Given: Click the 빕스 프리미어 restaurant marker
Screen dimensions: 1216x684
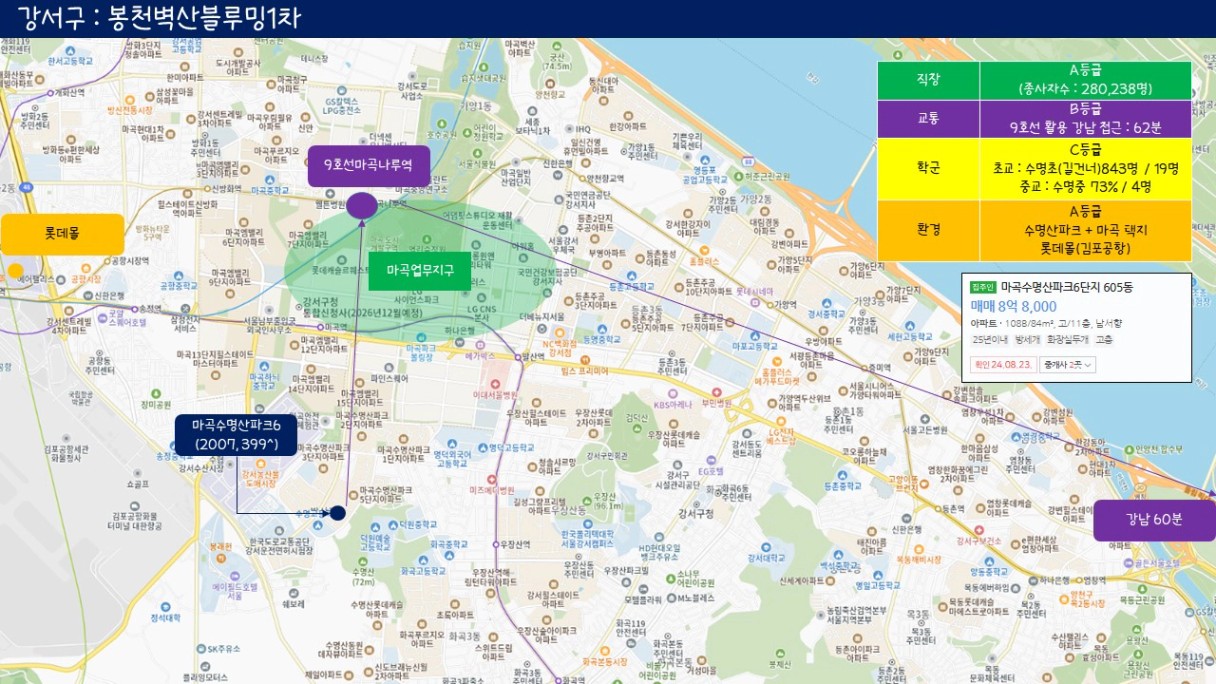Looking at the screenshot, I should [x=584, y=360].
